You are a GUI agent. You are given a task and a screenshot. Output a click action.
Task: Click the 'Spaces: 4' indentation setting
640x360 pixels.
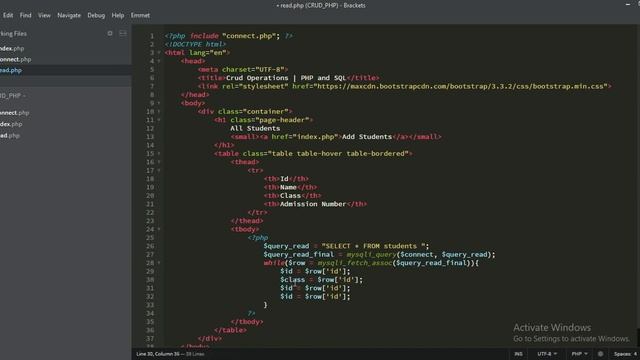pos(625,354)
